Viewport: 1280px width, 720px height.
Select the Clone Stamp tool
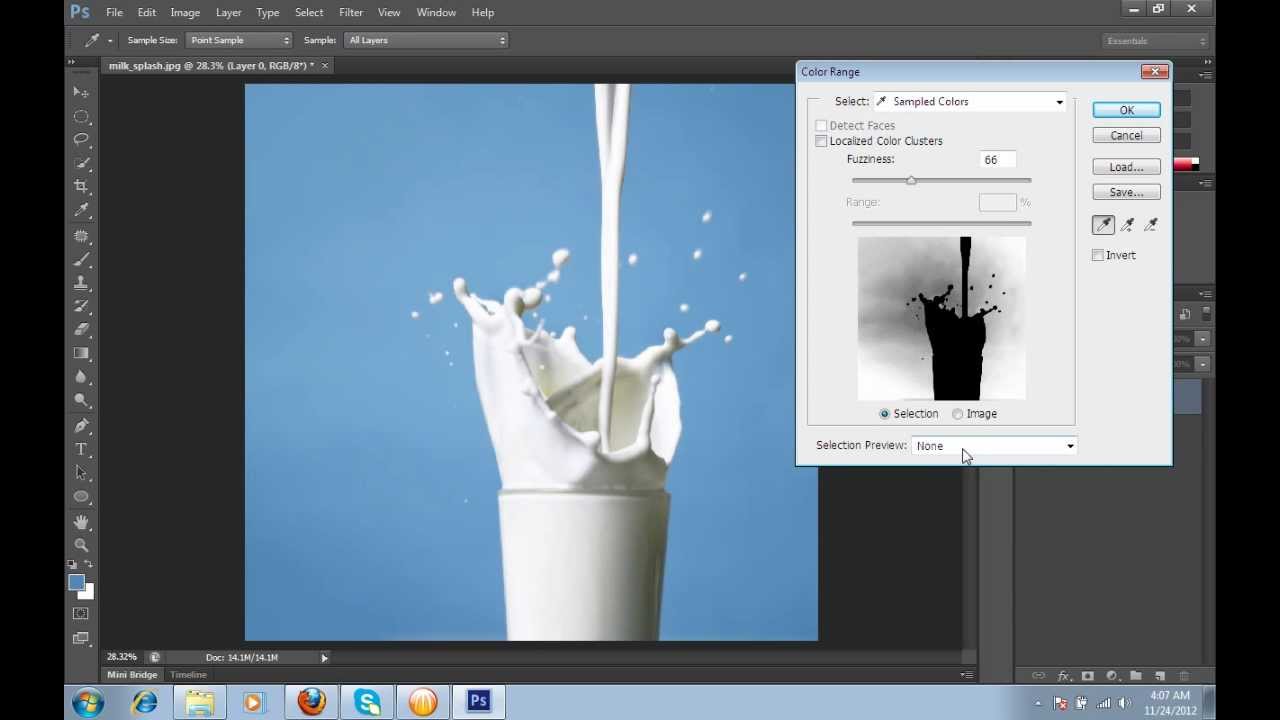click(x=81, y=283)
